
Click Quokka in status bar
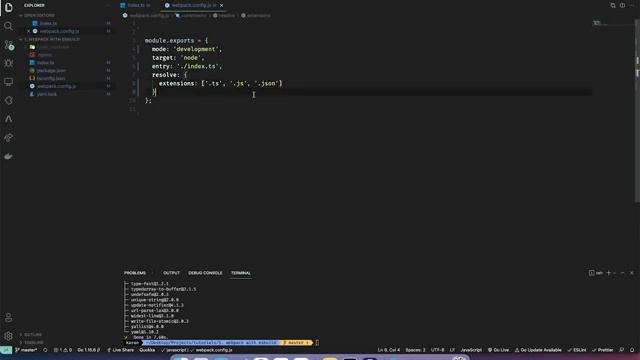click(147, 350)
